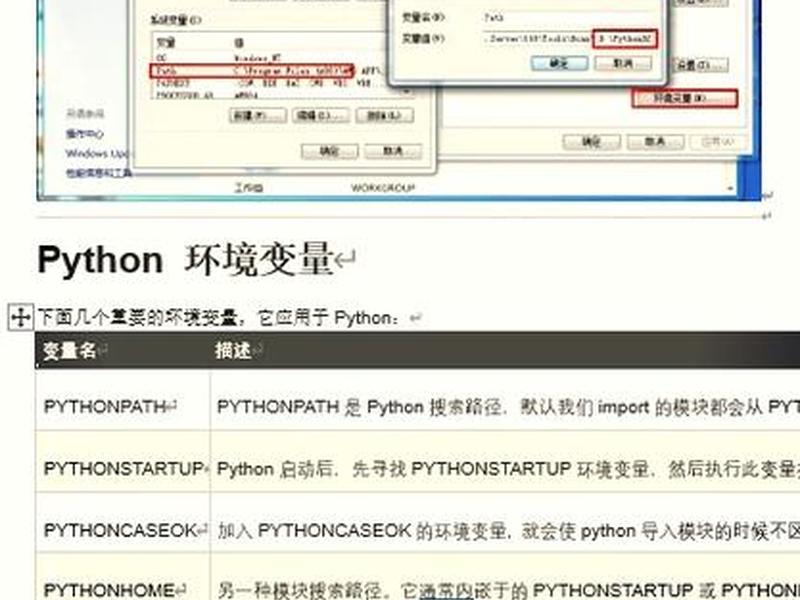Click the '编辑' button in embedded screenshot
This screenshot has width=800, height=600.
pos(321,116)
